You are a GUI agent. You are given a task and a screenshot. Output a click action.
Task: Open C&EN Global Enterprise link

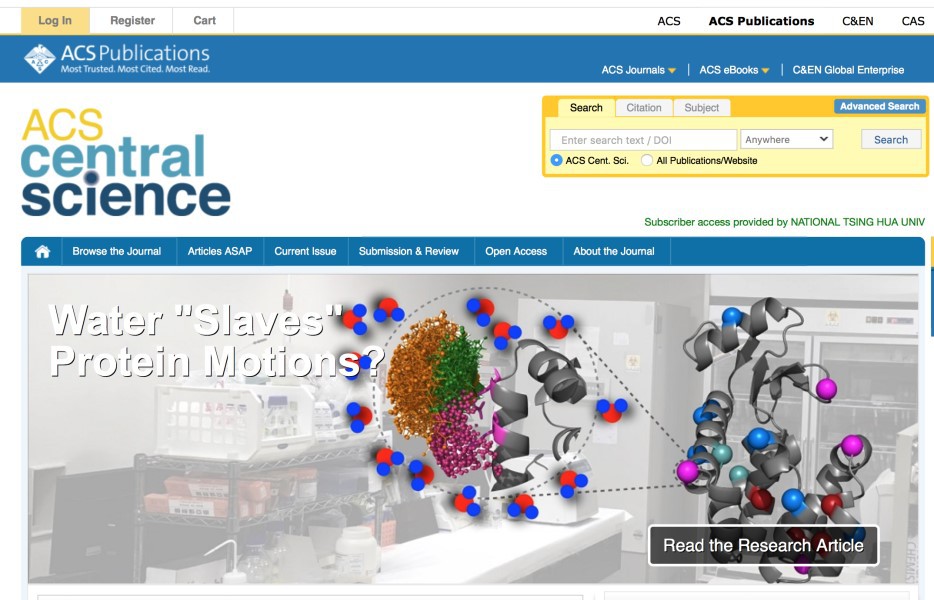[x=848, y=70]
